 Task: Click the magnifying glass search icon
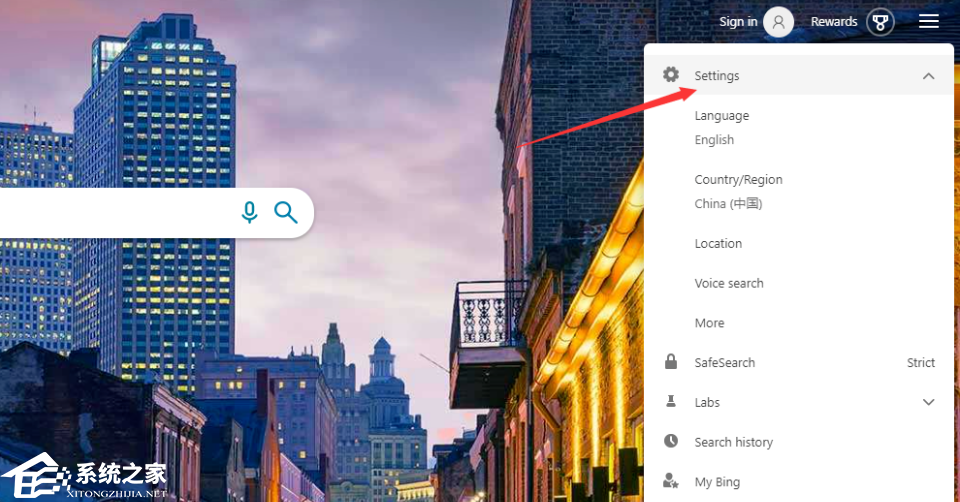286,212
